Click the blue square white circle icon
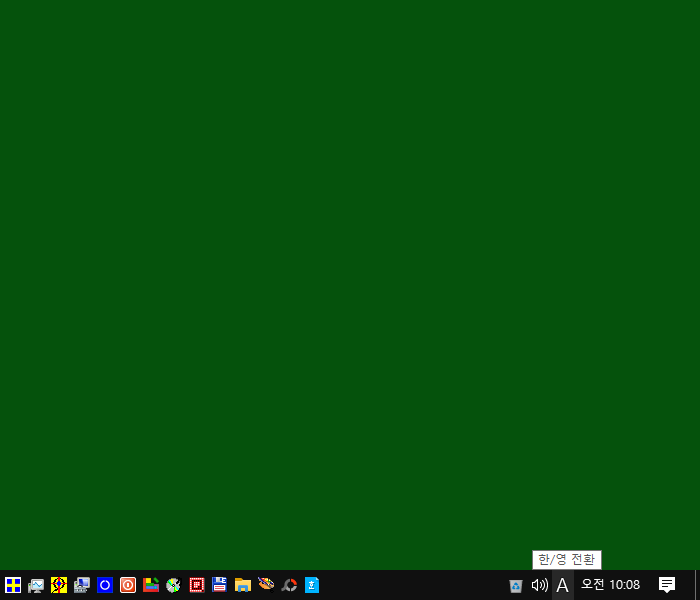The image size is (700, 600). [105, 585]
